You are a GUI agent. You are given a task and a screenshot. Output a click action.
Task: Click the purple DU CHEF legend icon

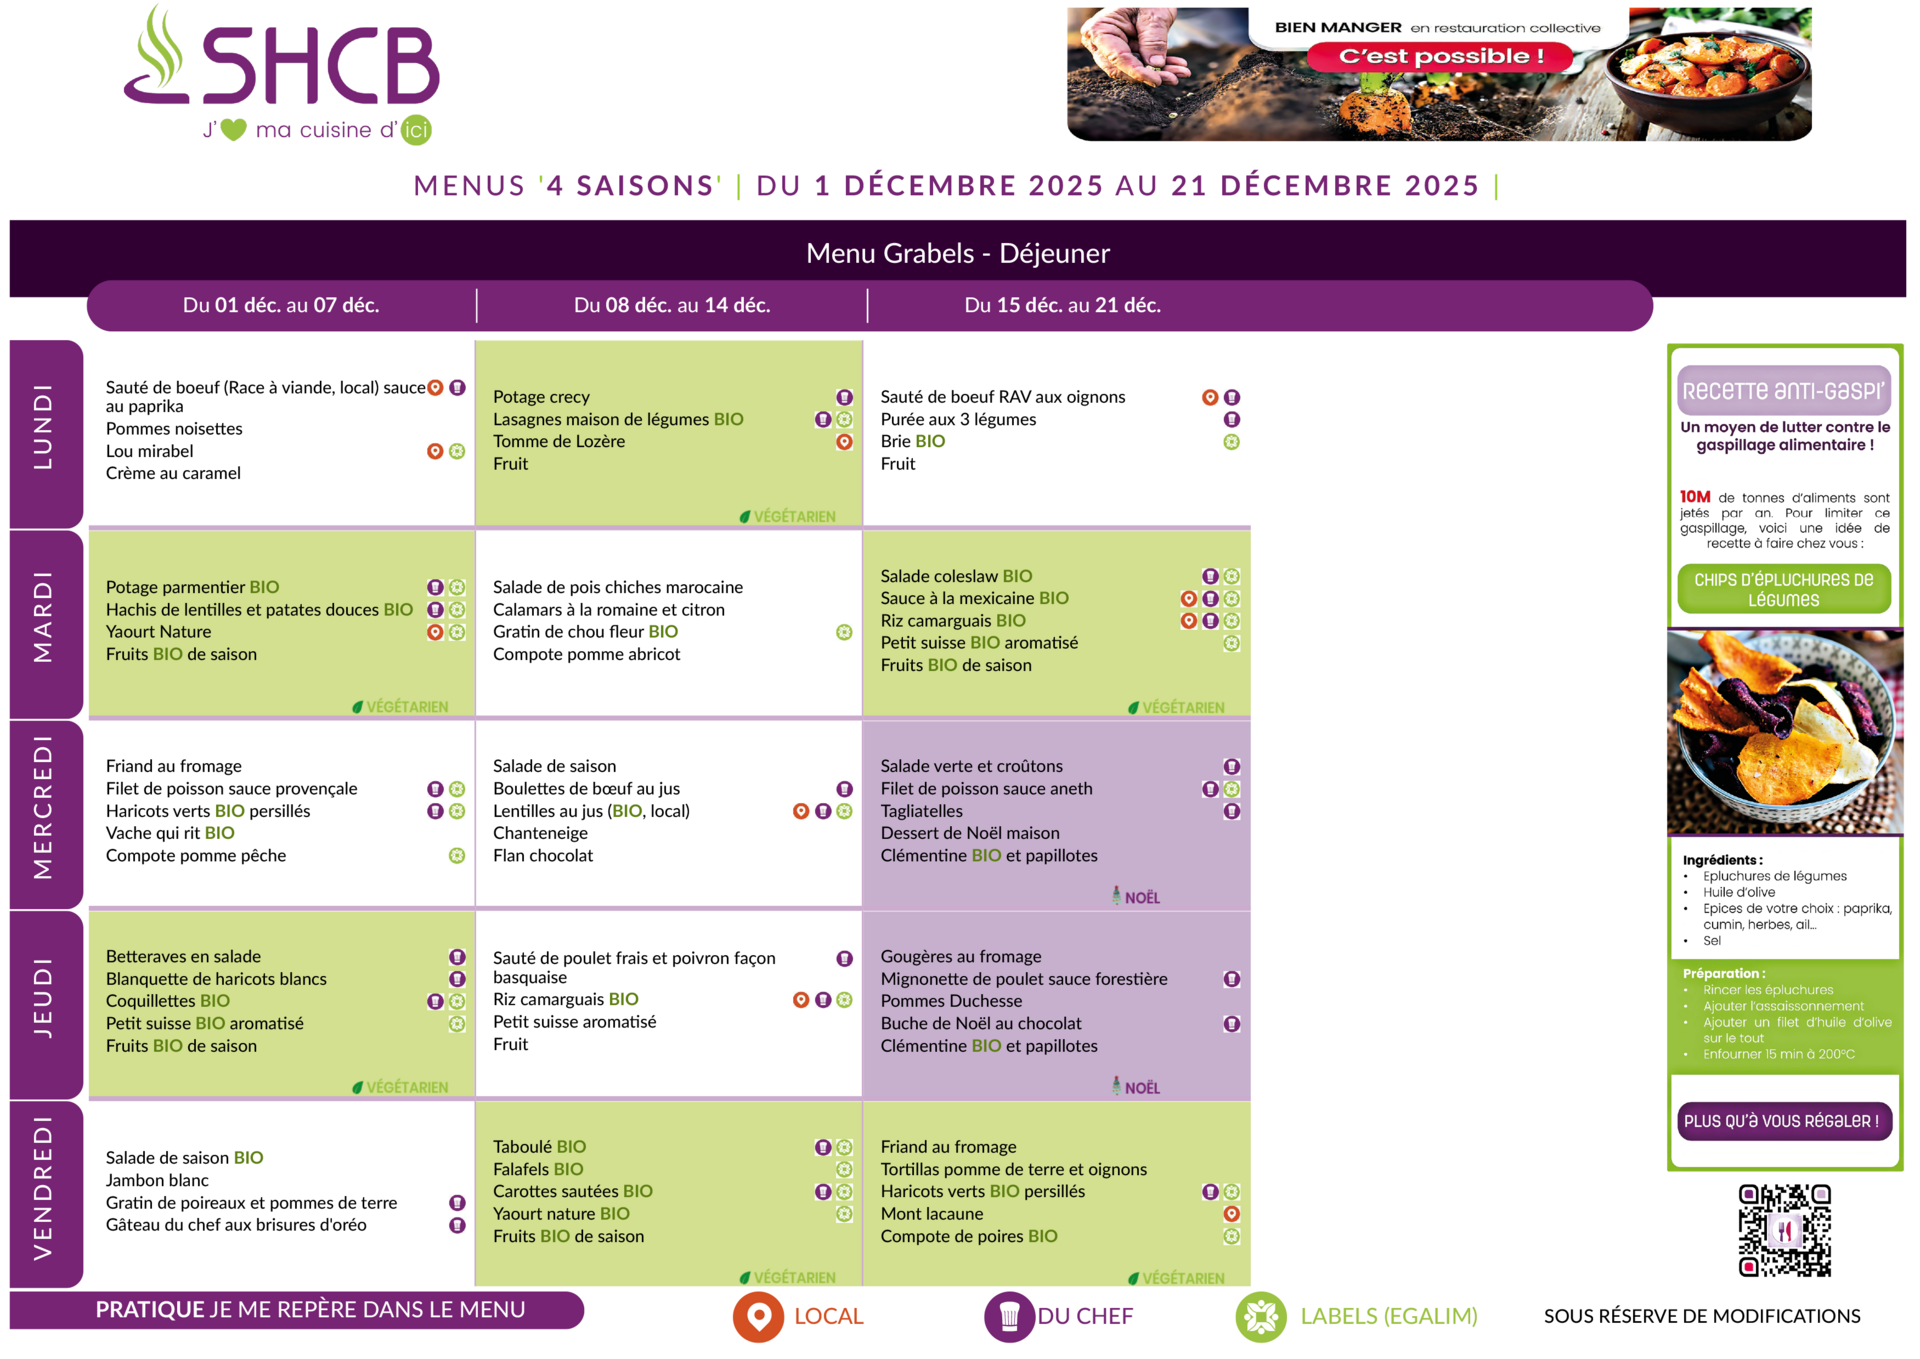pos(1008,1316)
